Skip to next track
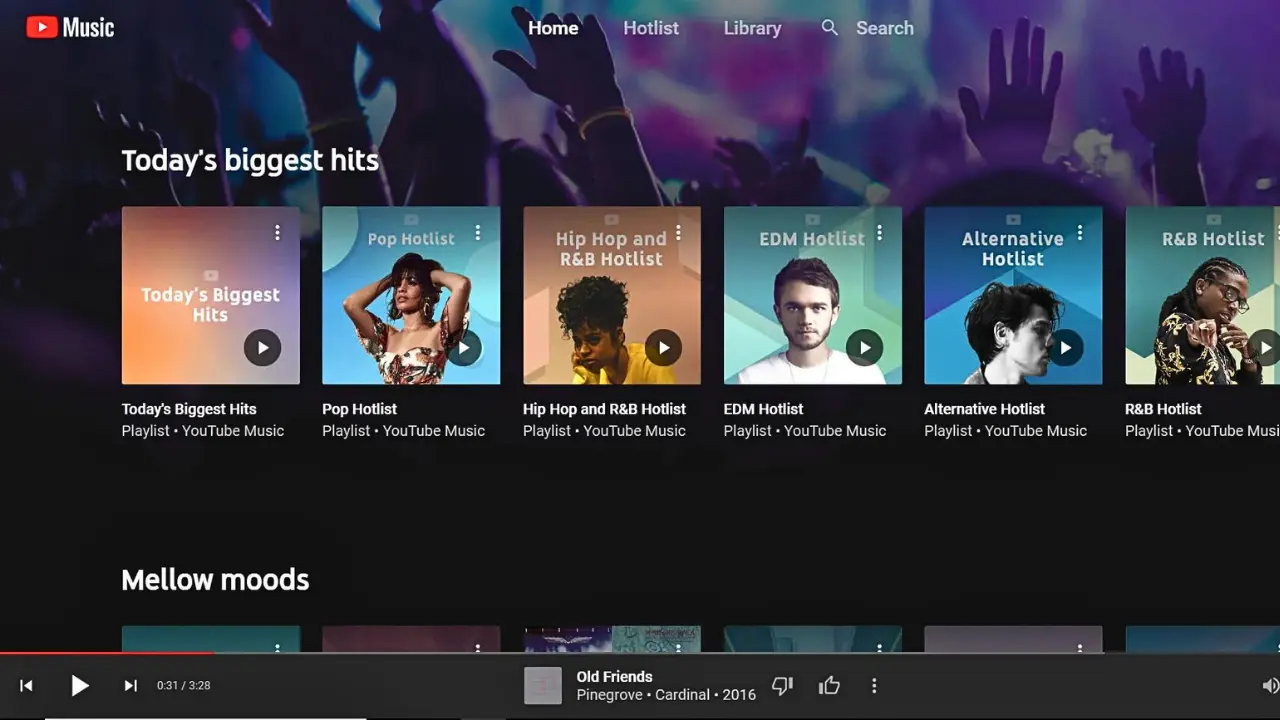1280x720 pixels. (x=130, y=686)
